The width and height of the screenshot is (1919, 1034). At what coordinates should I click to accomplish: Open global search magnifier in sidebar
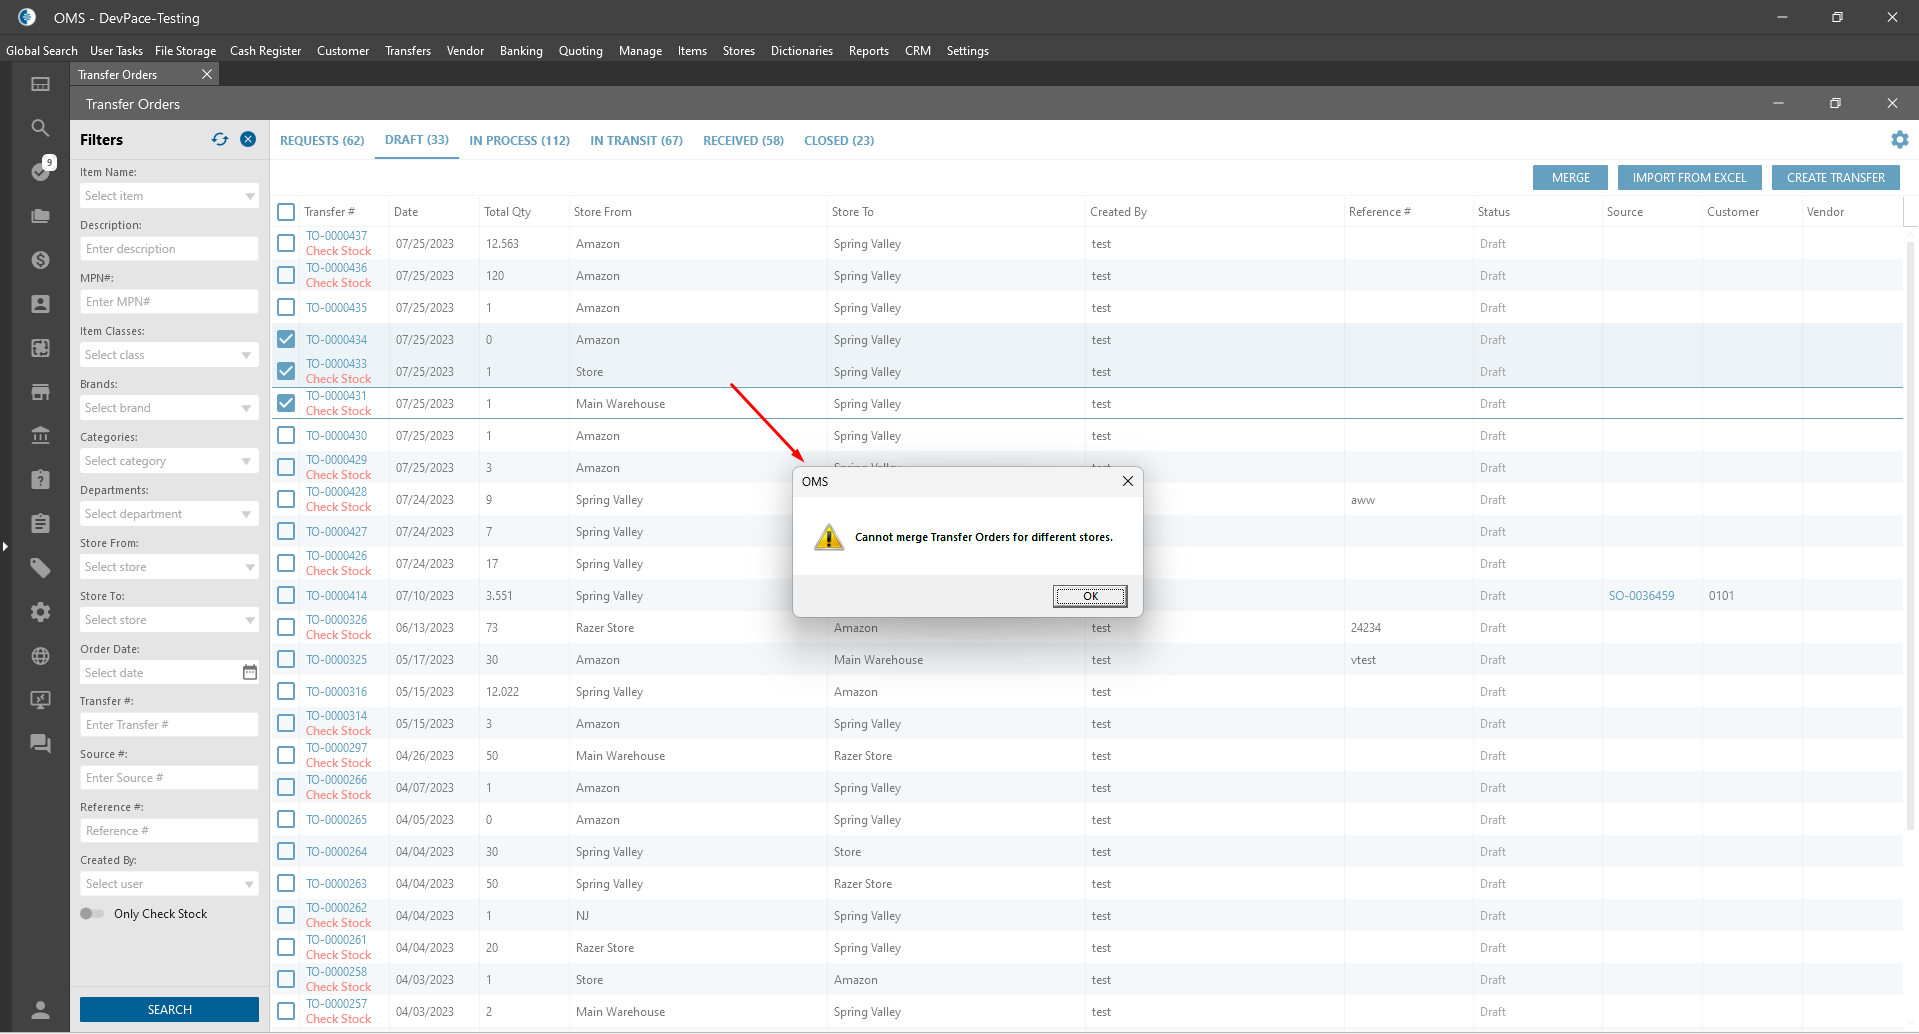[40, 128]
